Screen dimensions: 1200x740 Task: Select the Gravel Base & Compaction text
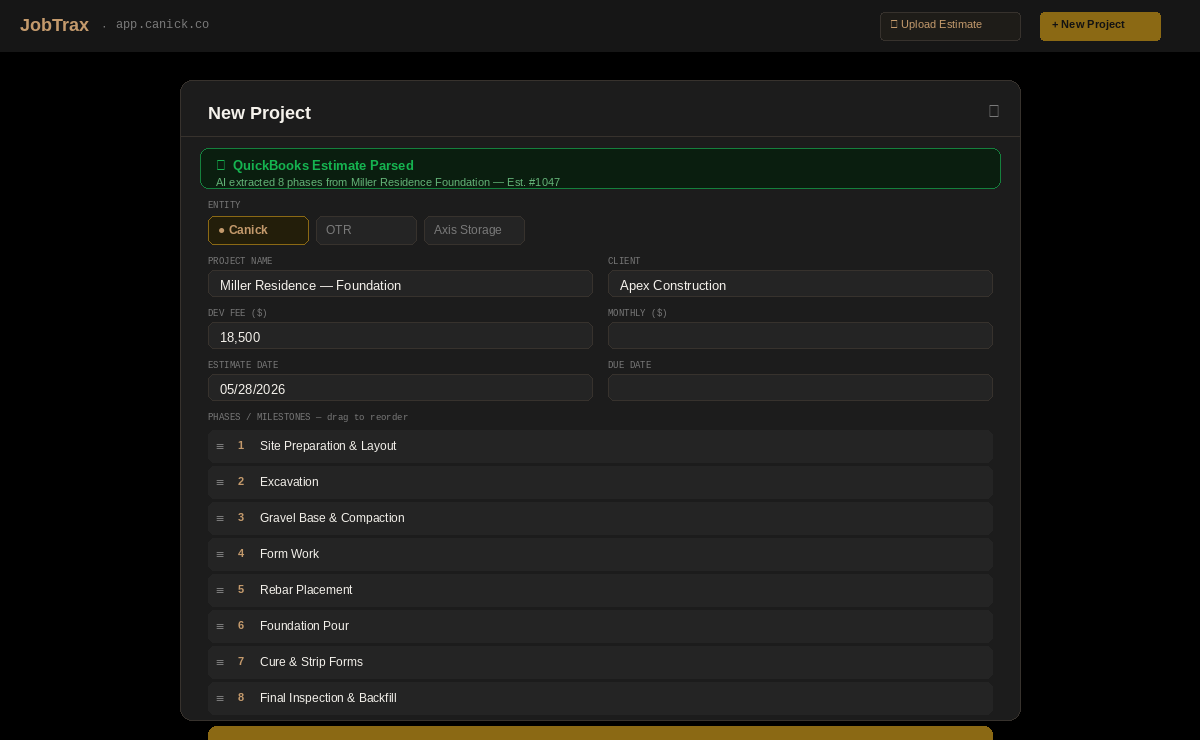(x=332, y=518)
